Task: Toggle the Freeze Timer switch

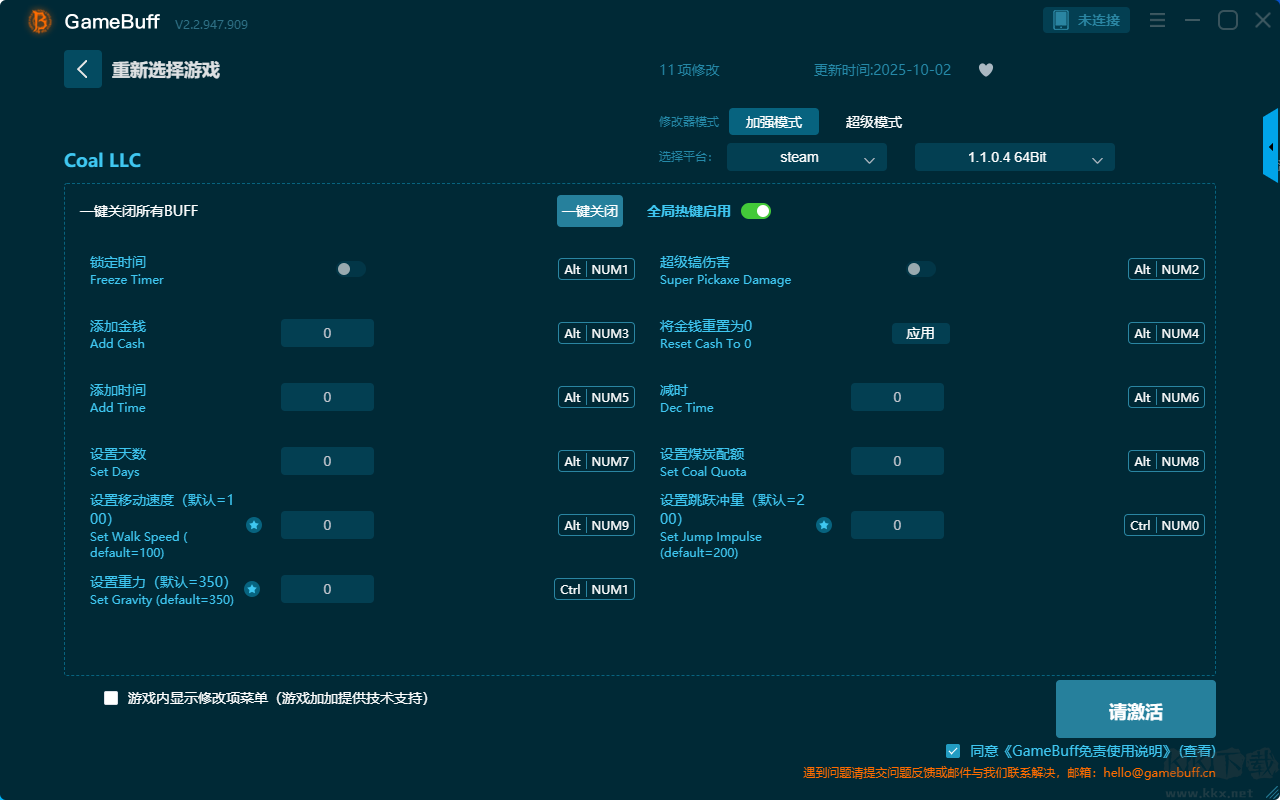Action: 351,269
